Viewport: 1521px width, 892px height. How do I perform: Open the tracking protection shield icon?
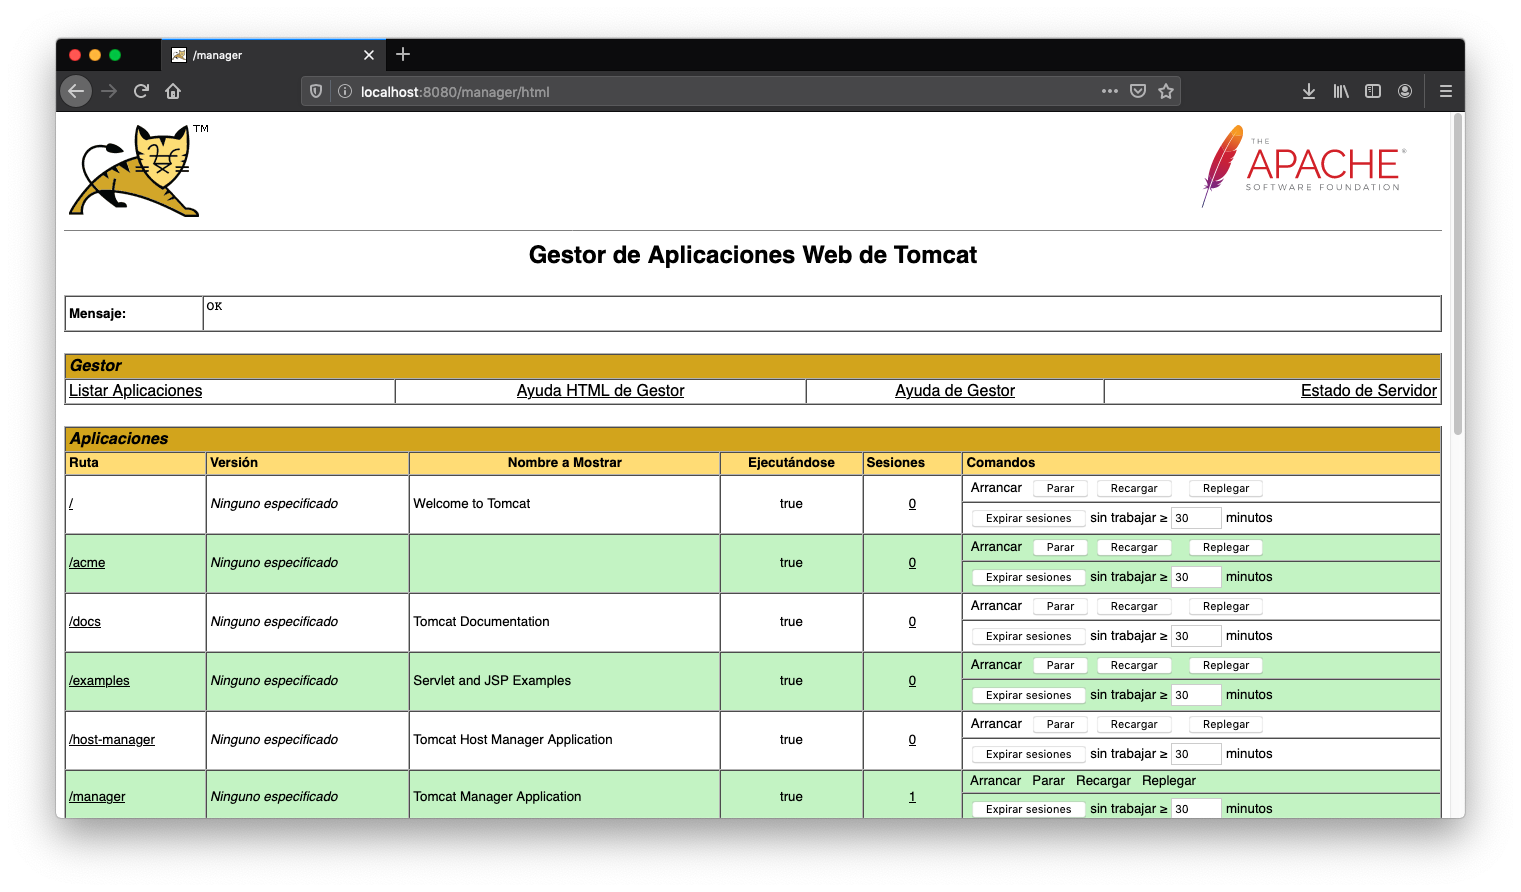pos(316,91)
